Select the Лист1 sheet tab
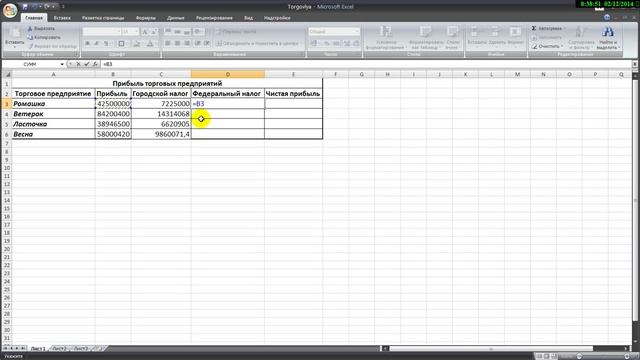Image resolution: width=640 pixels, height=360 pixels. [x=38, y=349]
